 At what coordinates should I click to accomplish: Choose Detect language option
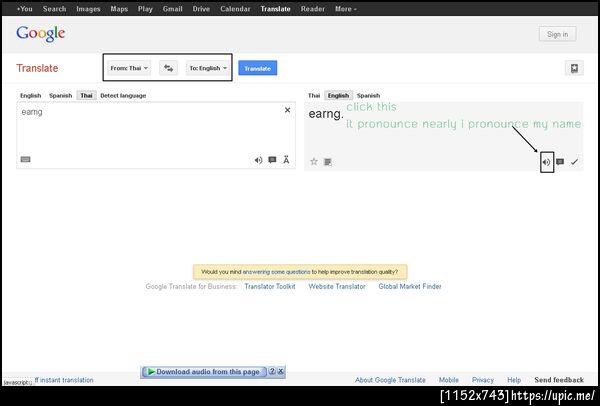coord(123,96)
